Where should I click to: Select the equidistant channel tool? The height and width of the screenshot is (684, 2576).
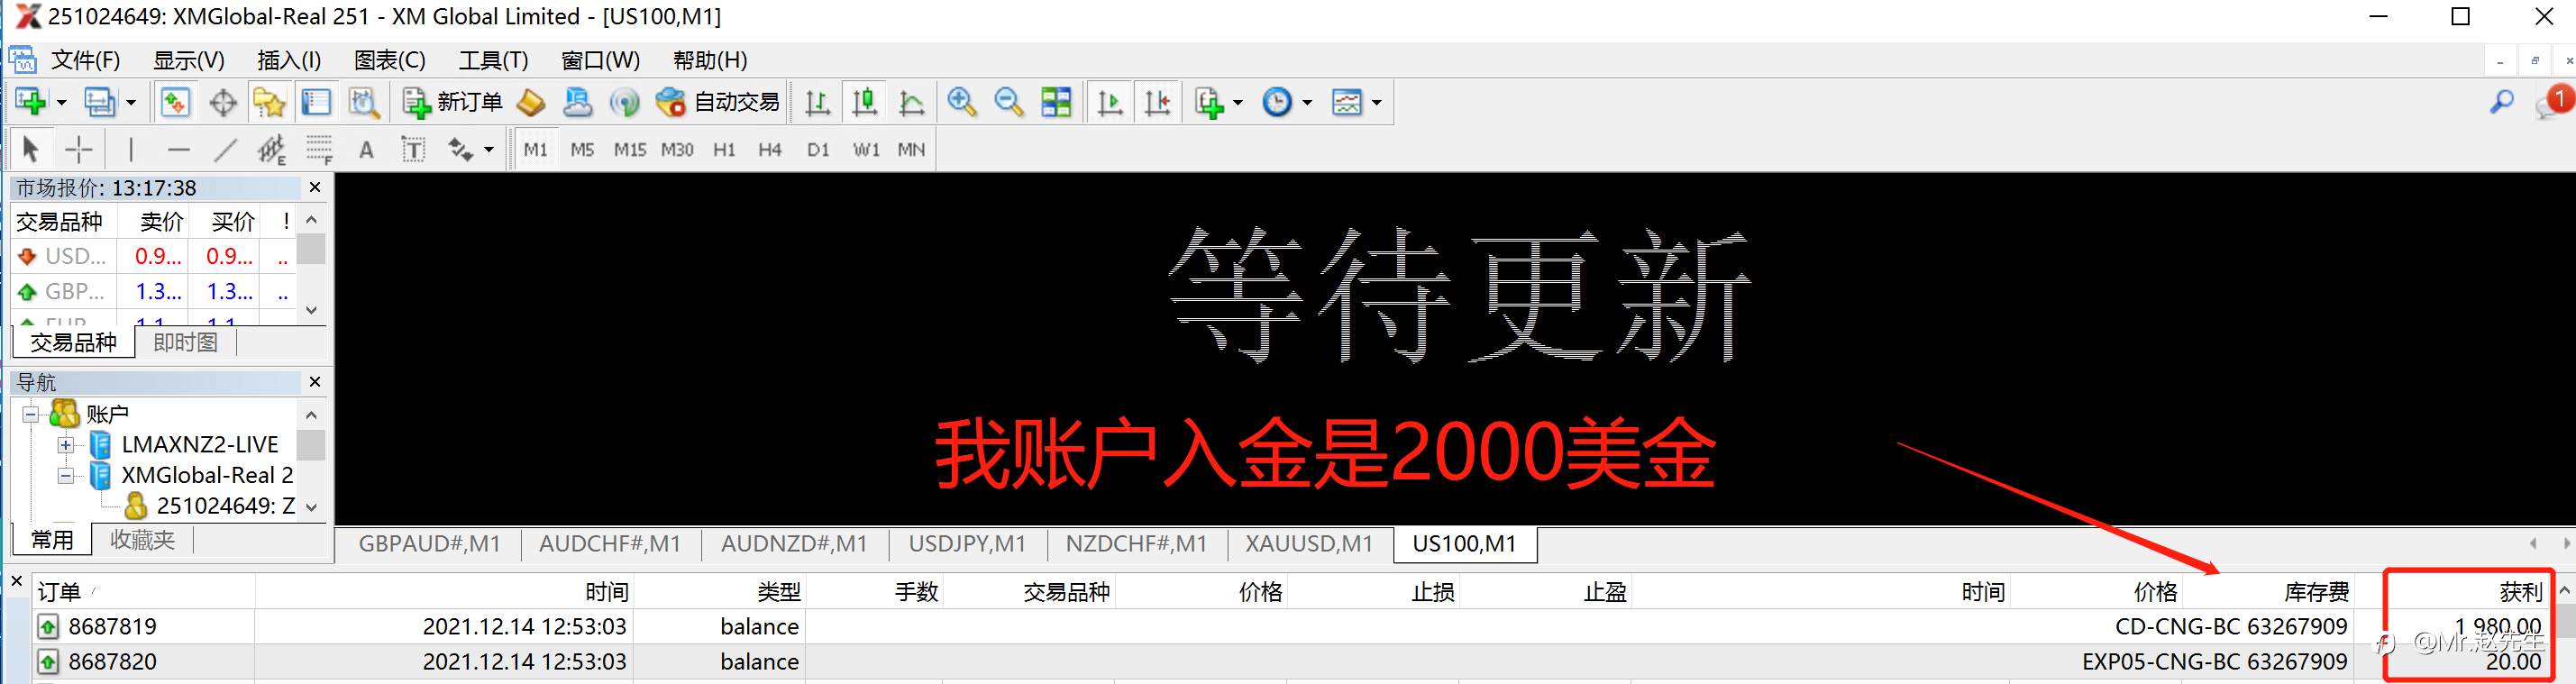click(272, 150)
